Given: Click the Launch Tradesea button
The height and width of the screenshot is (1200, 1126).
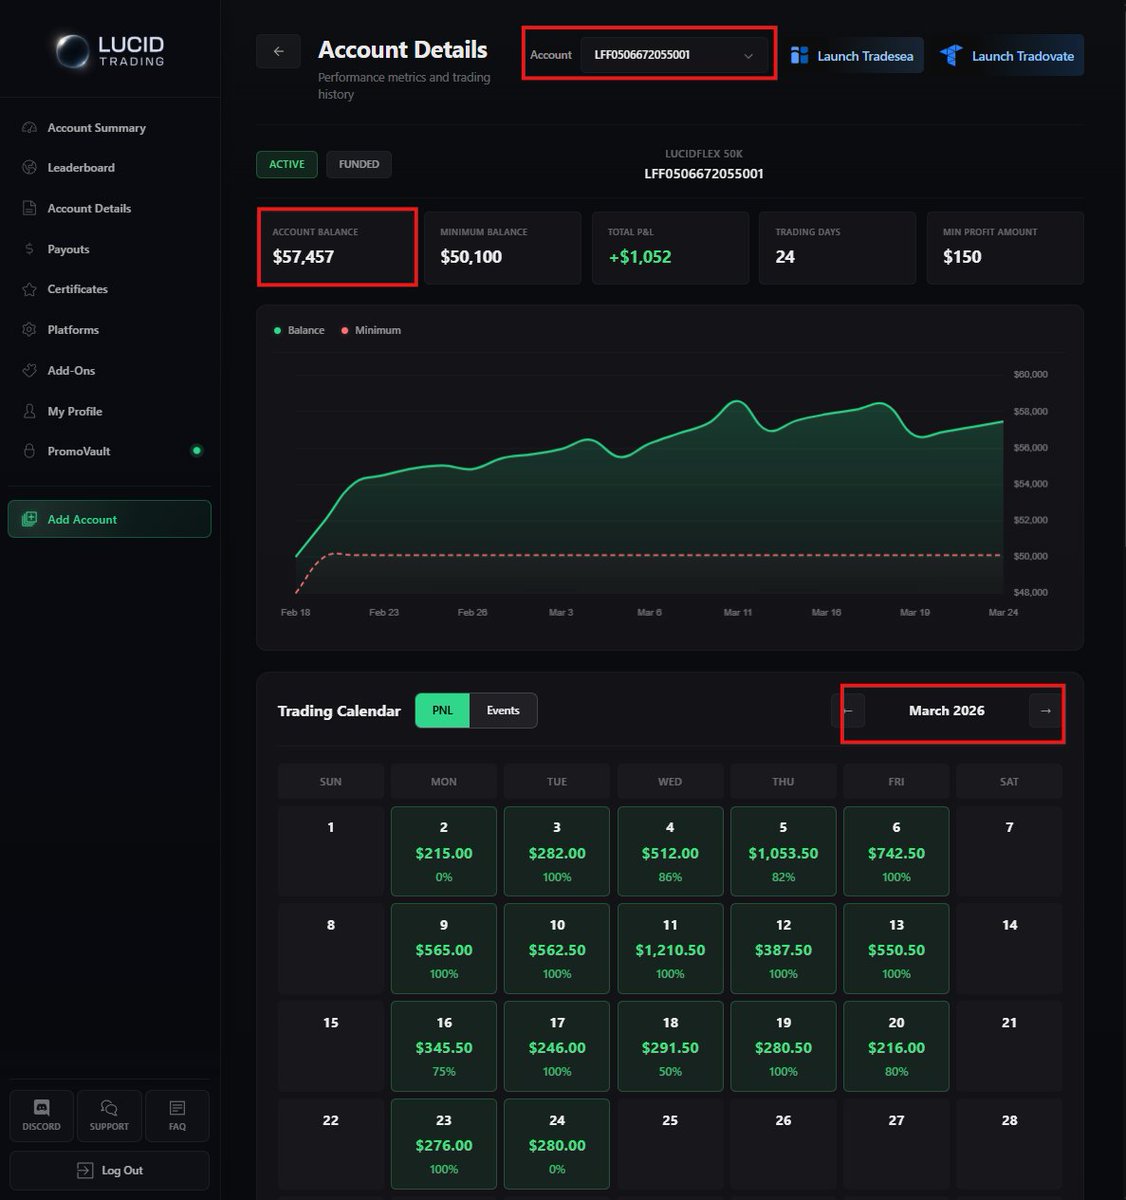Looking at the screenshot, I should pyautogui.click(x=854, y=56).
